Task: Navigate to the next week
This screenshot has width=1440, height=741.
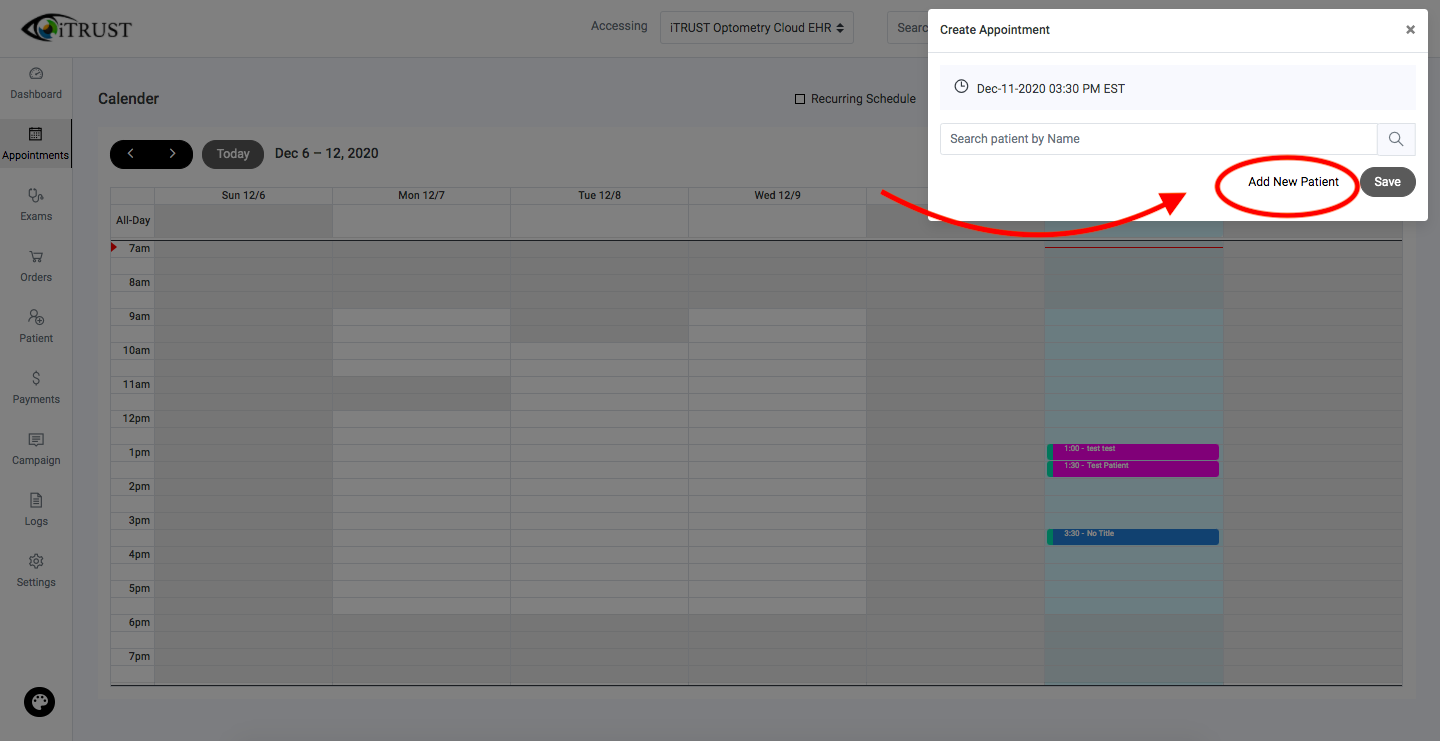Action: (x=172, y=154)
